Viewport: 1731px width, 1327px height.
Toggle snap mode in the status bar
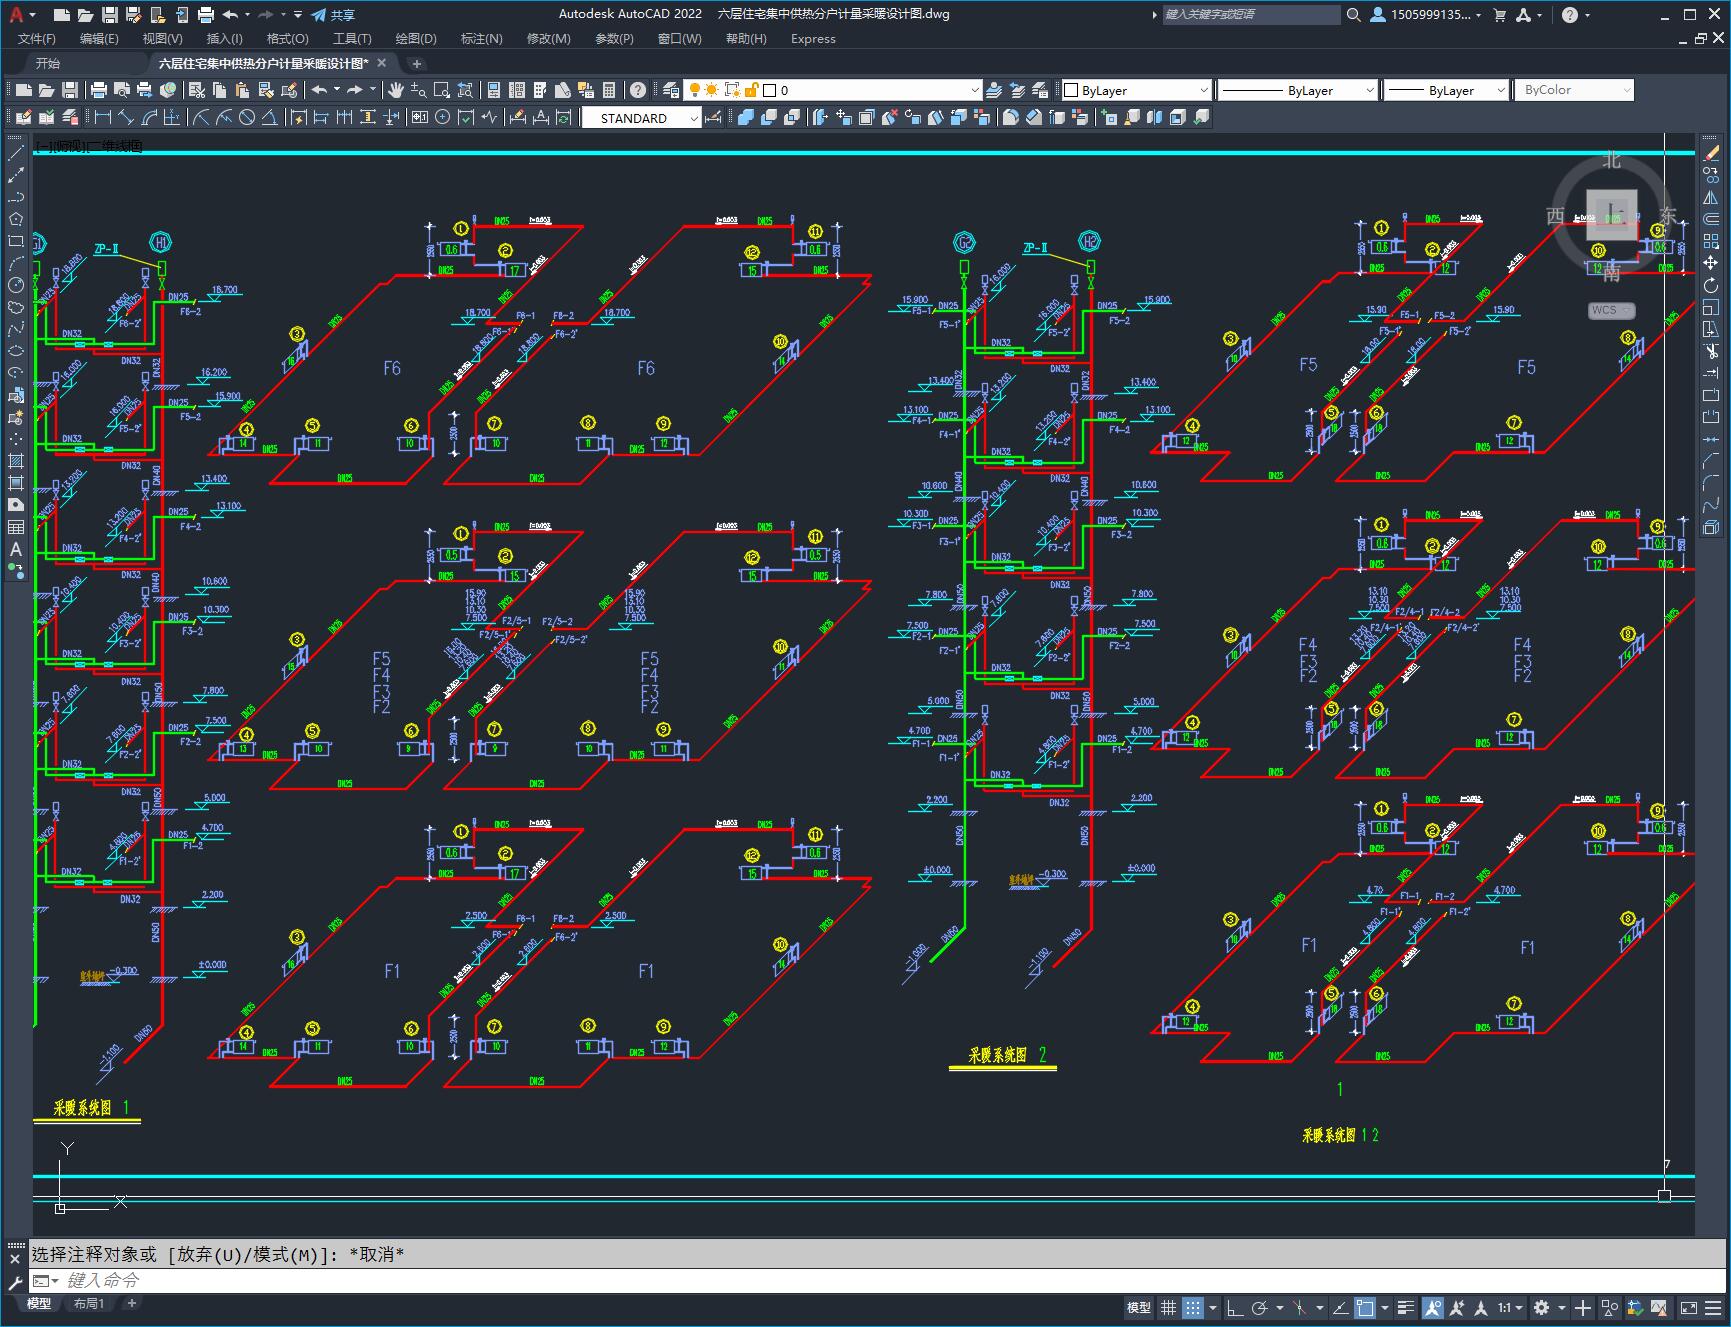point(1193,1307)
